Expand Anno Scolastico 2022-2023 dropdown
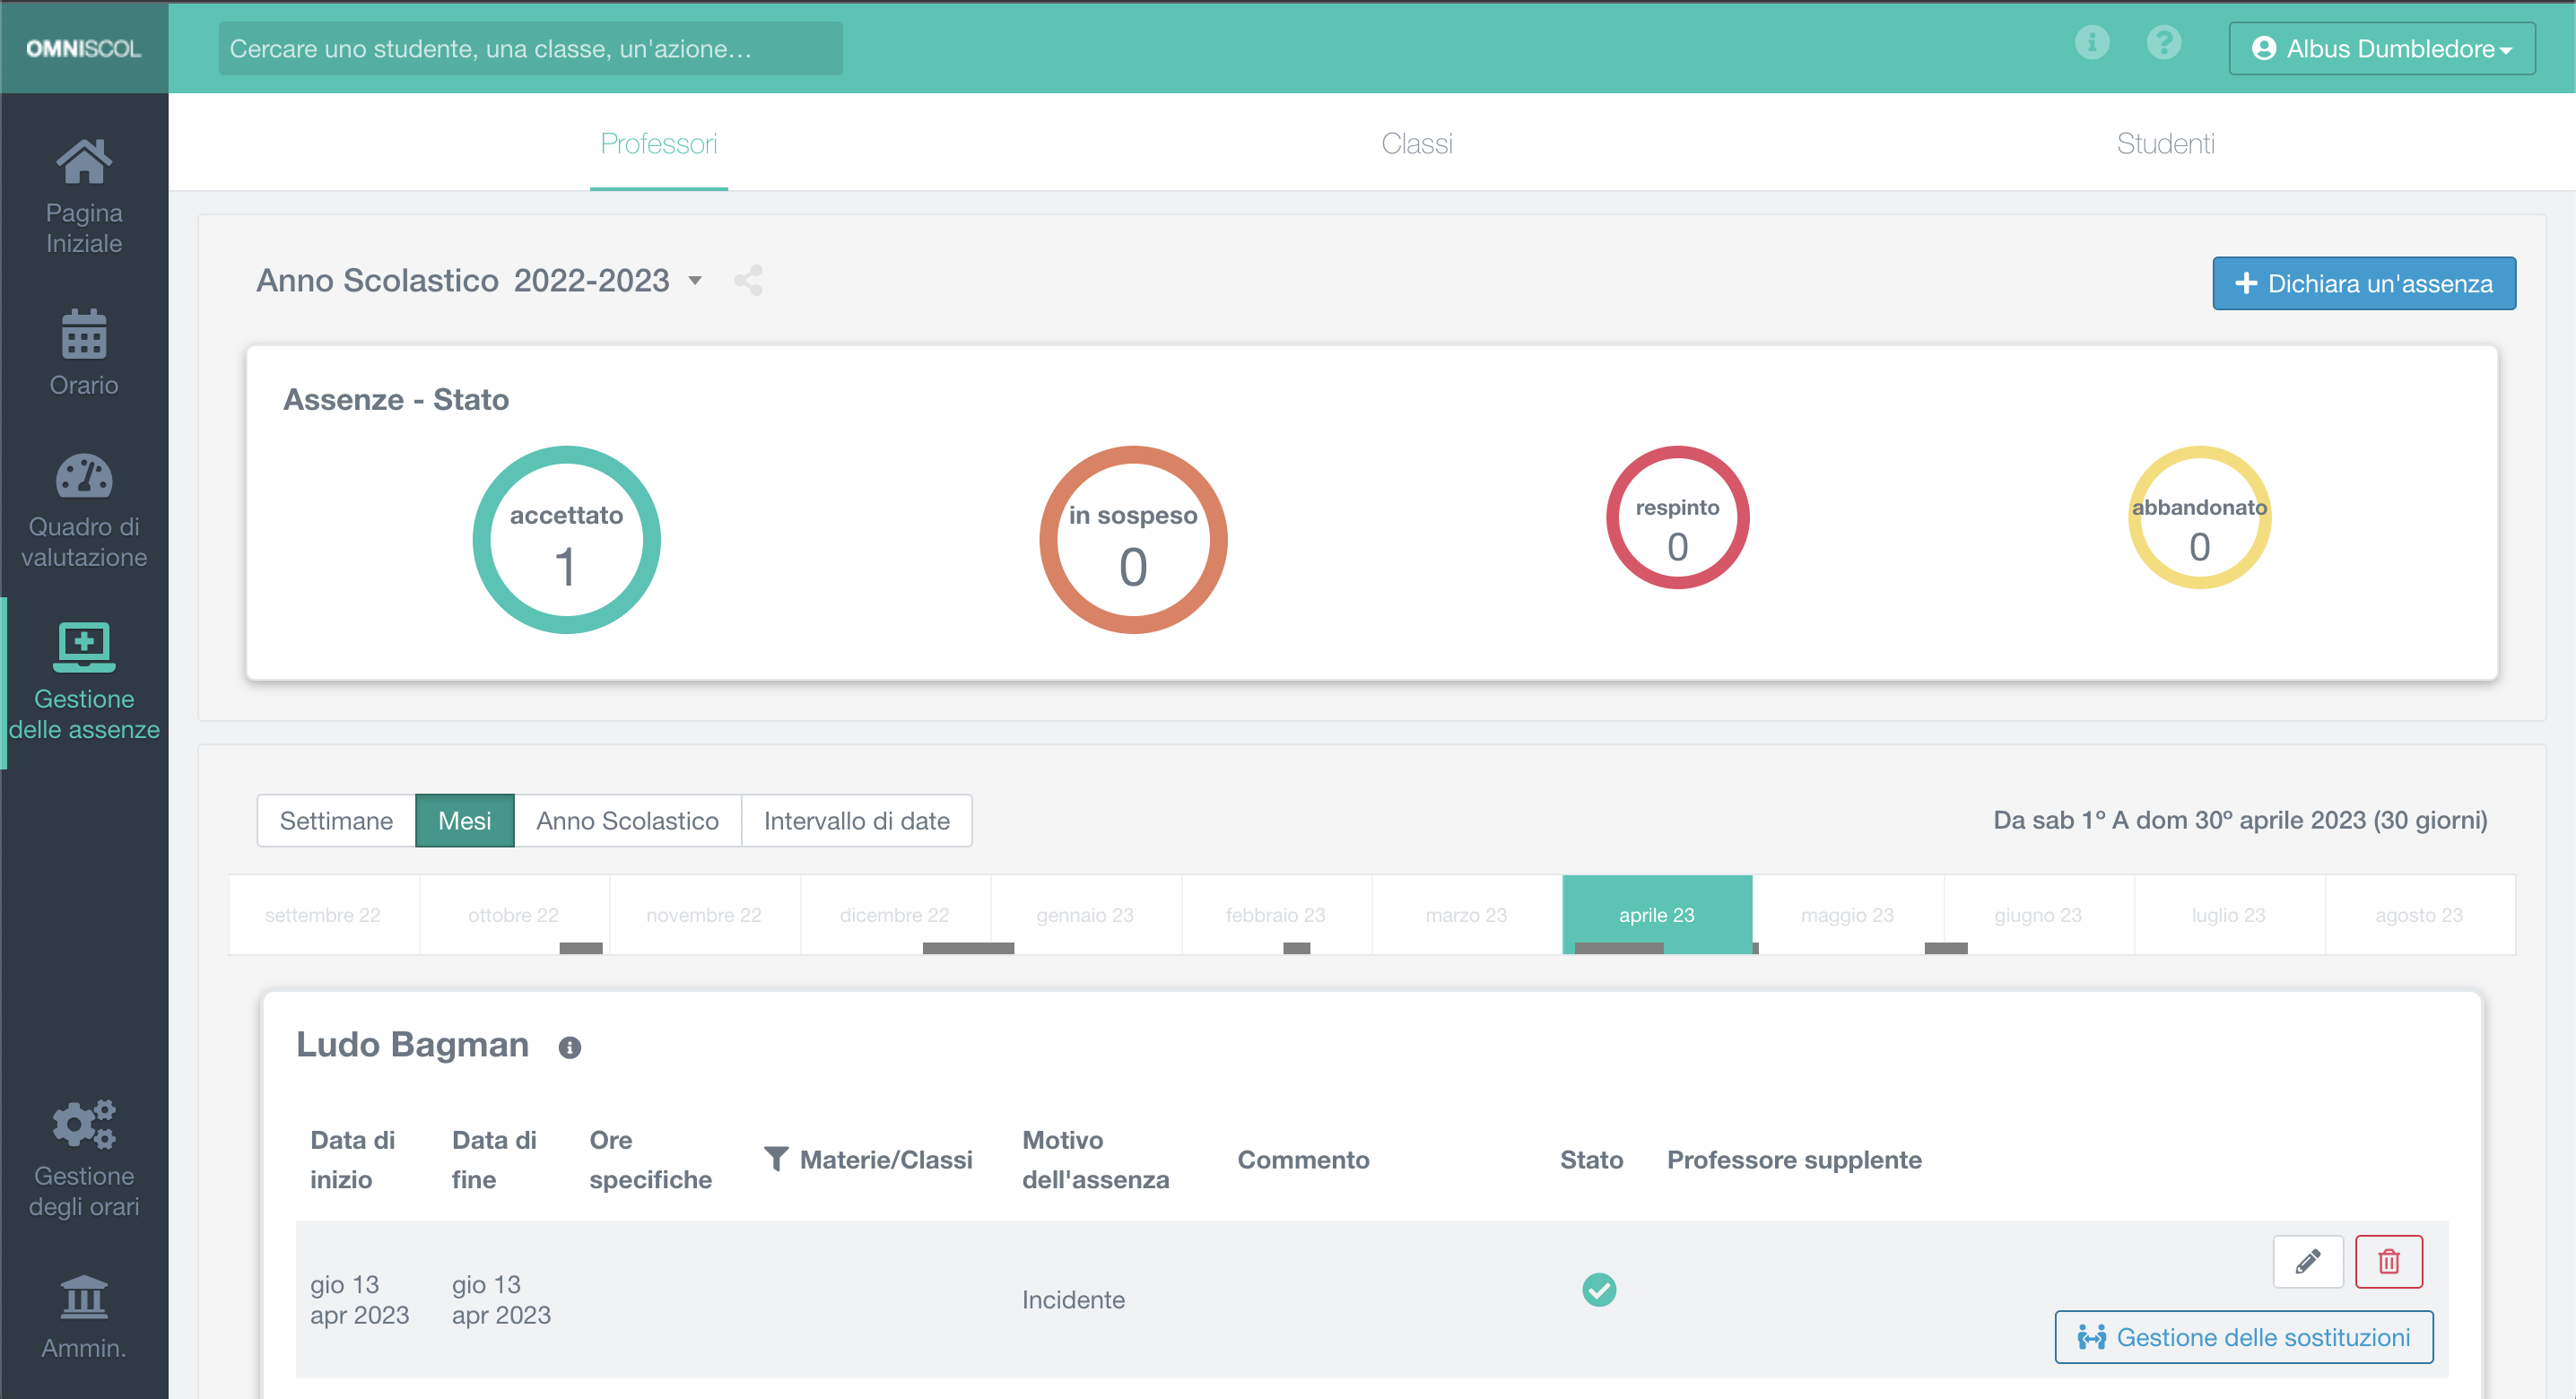This screenshot has height=1399, width=2576. [695, 281]
